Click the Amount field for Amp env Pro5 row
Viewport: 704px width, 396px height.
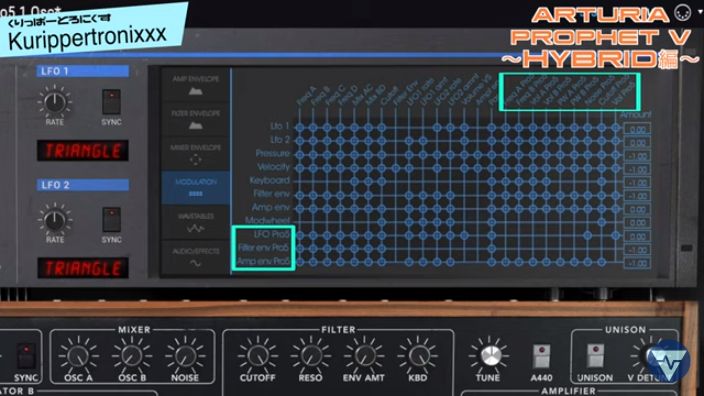(x=637, y=264)
